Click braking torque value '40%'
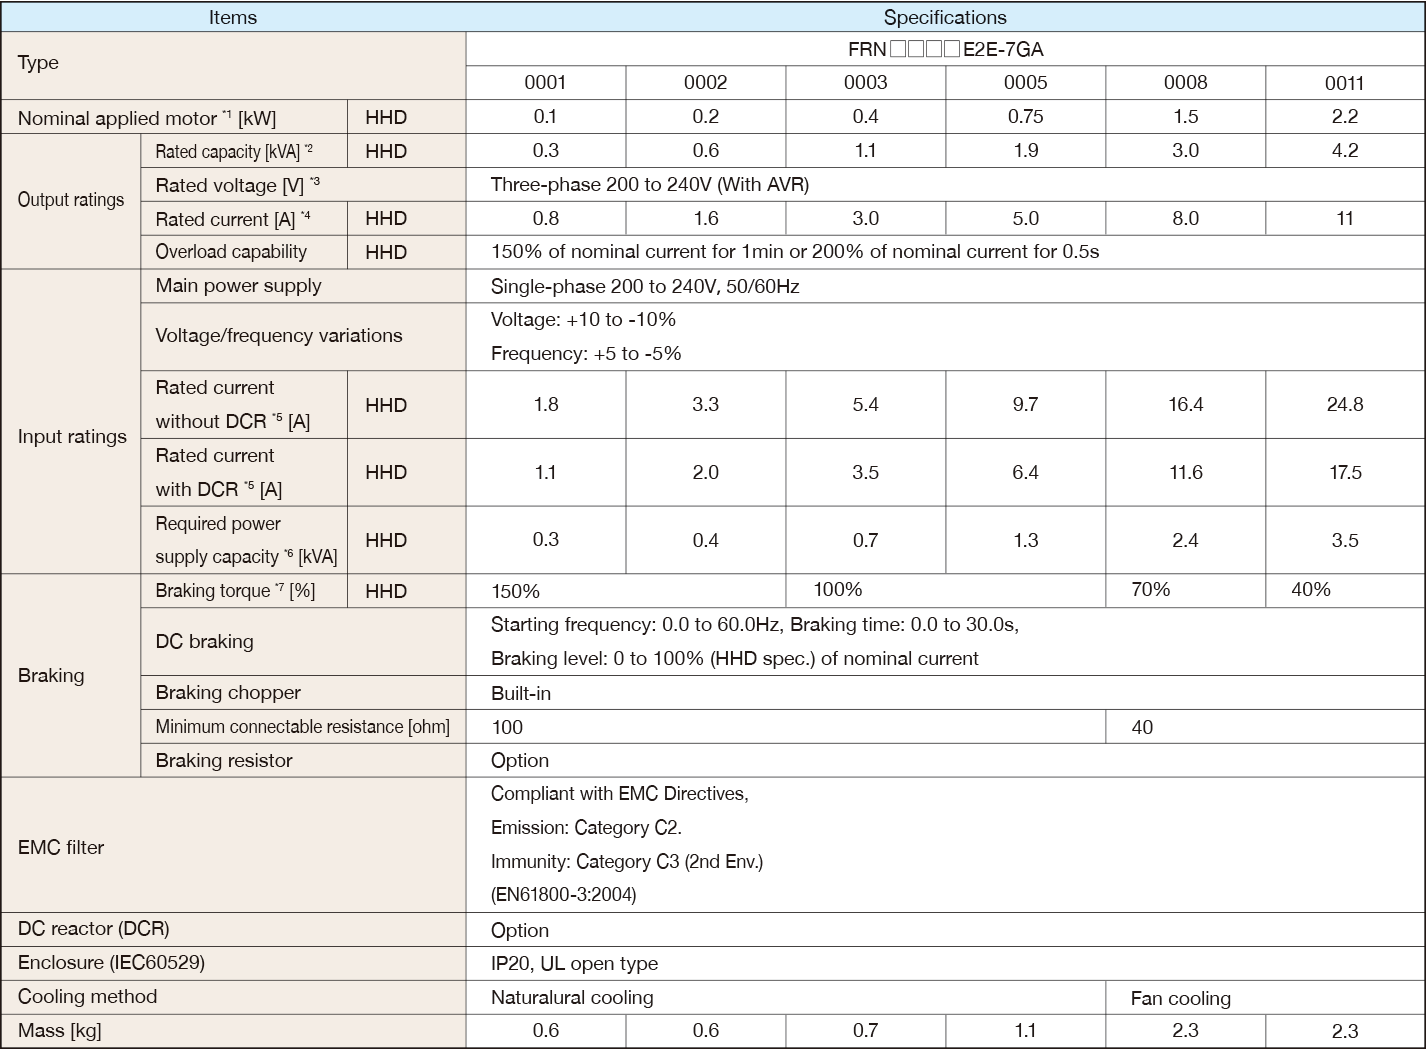 pos(1310,589)
